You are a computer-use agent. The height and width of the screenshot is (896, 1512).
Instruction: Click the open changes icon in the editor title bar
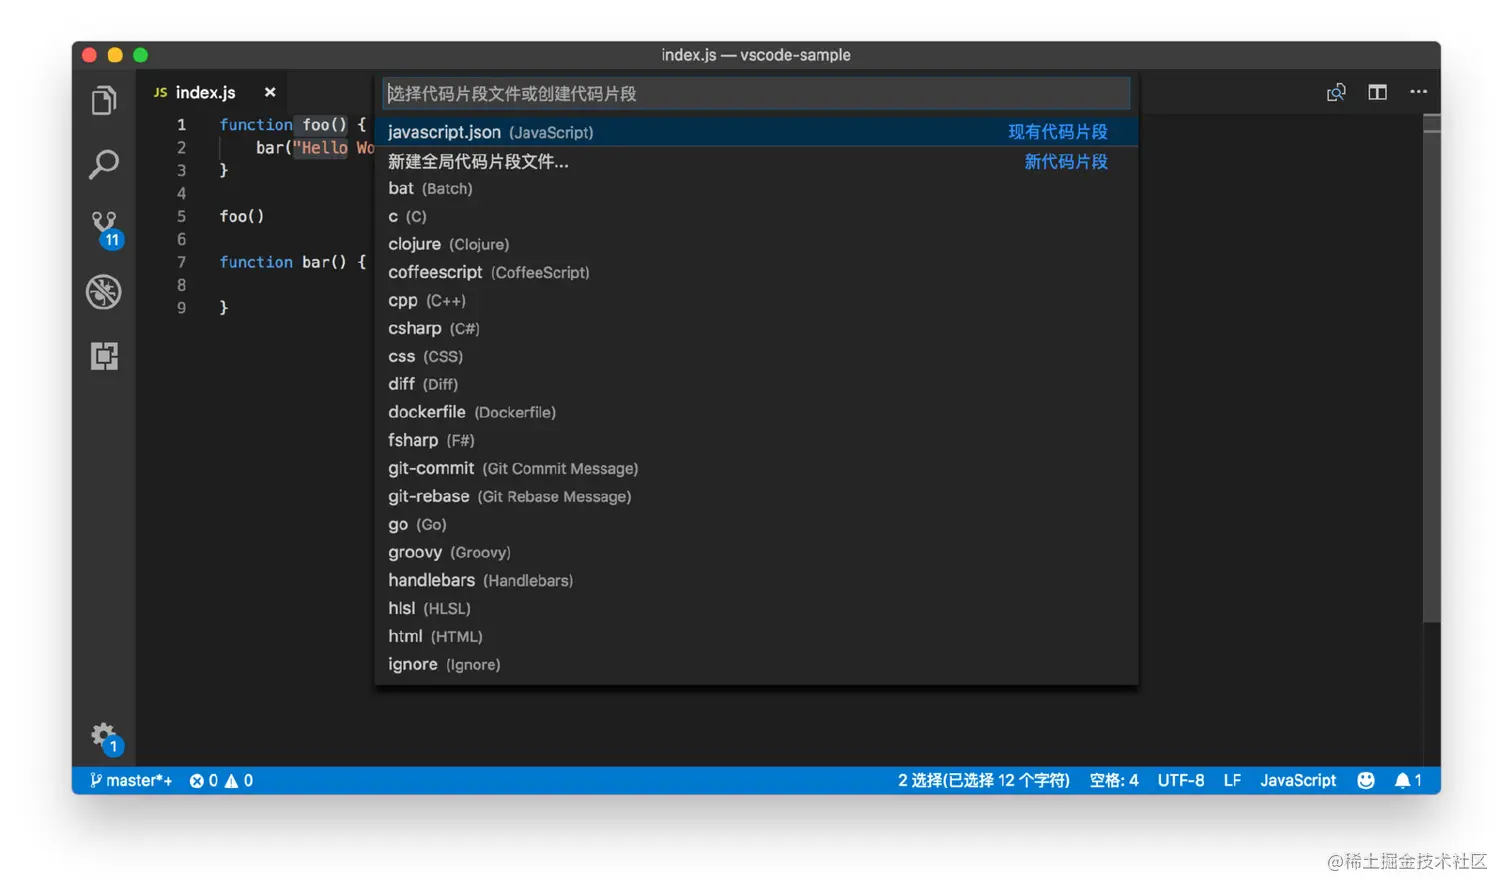point(1336,92)
